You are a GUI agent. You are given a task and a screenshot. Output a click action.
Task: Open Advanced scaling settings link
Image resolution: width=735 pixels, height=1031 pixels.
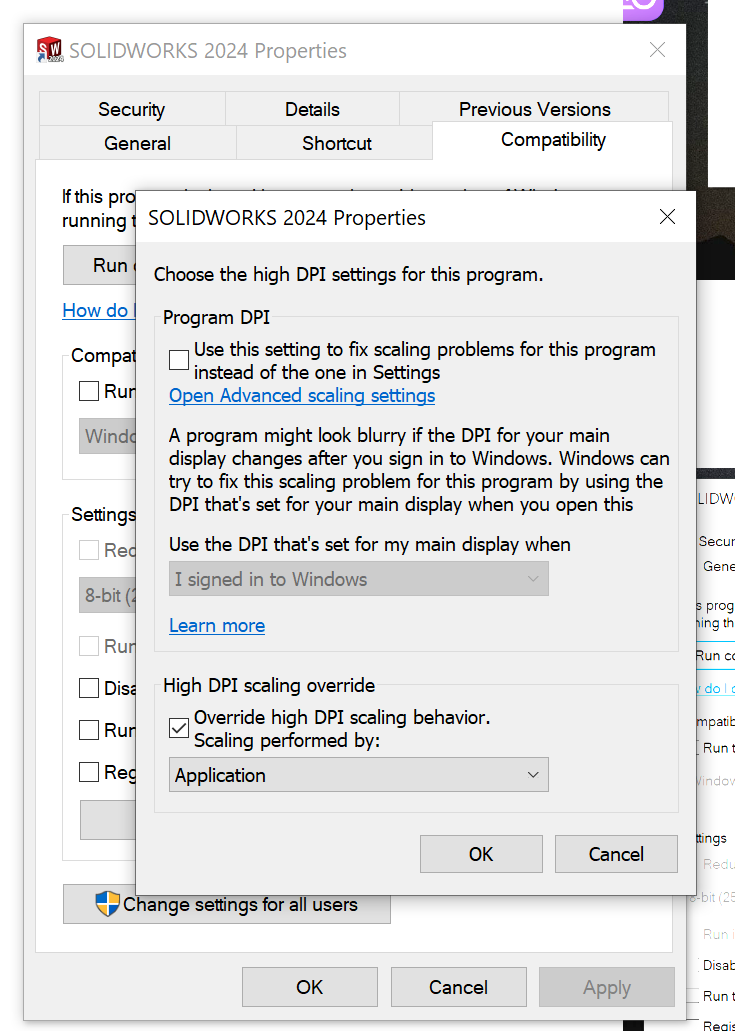302,395
